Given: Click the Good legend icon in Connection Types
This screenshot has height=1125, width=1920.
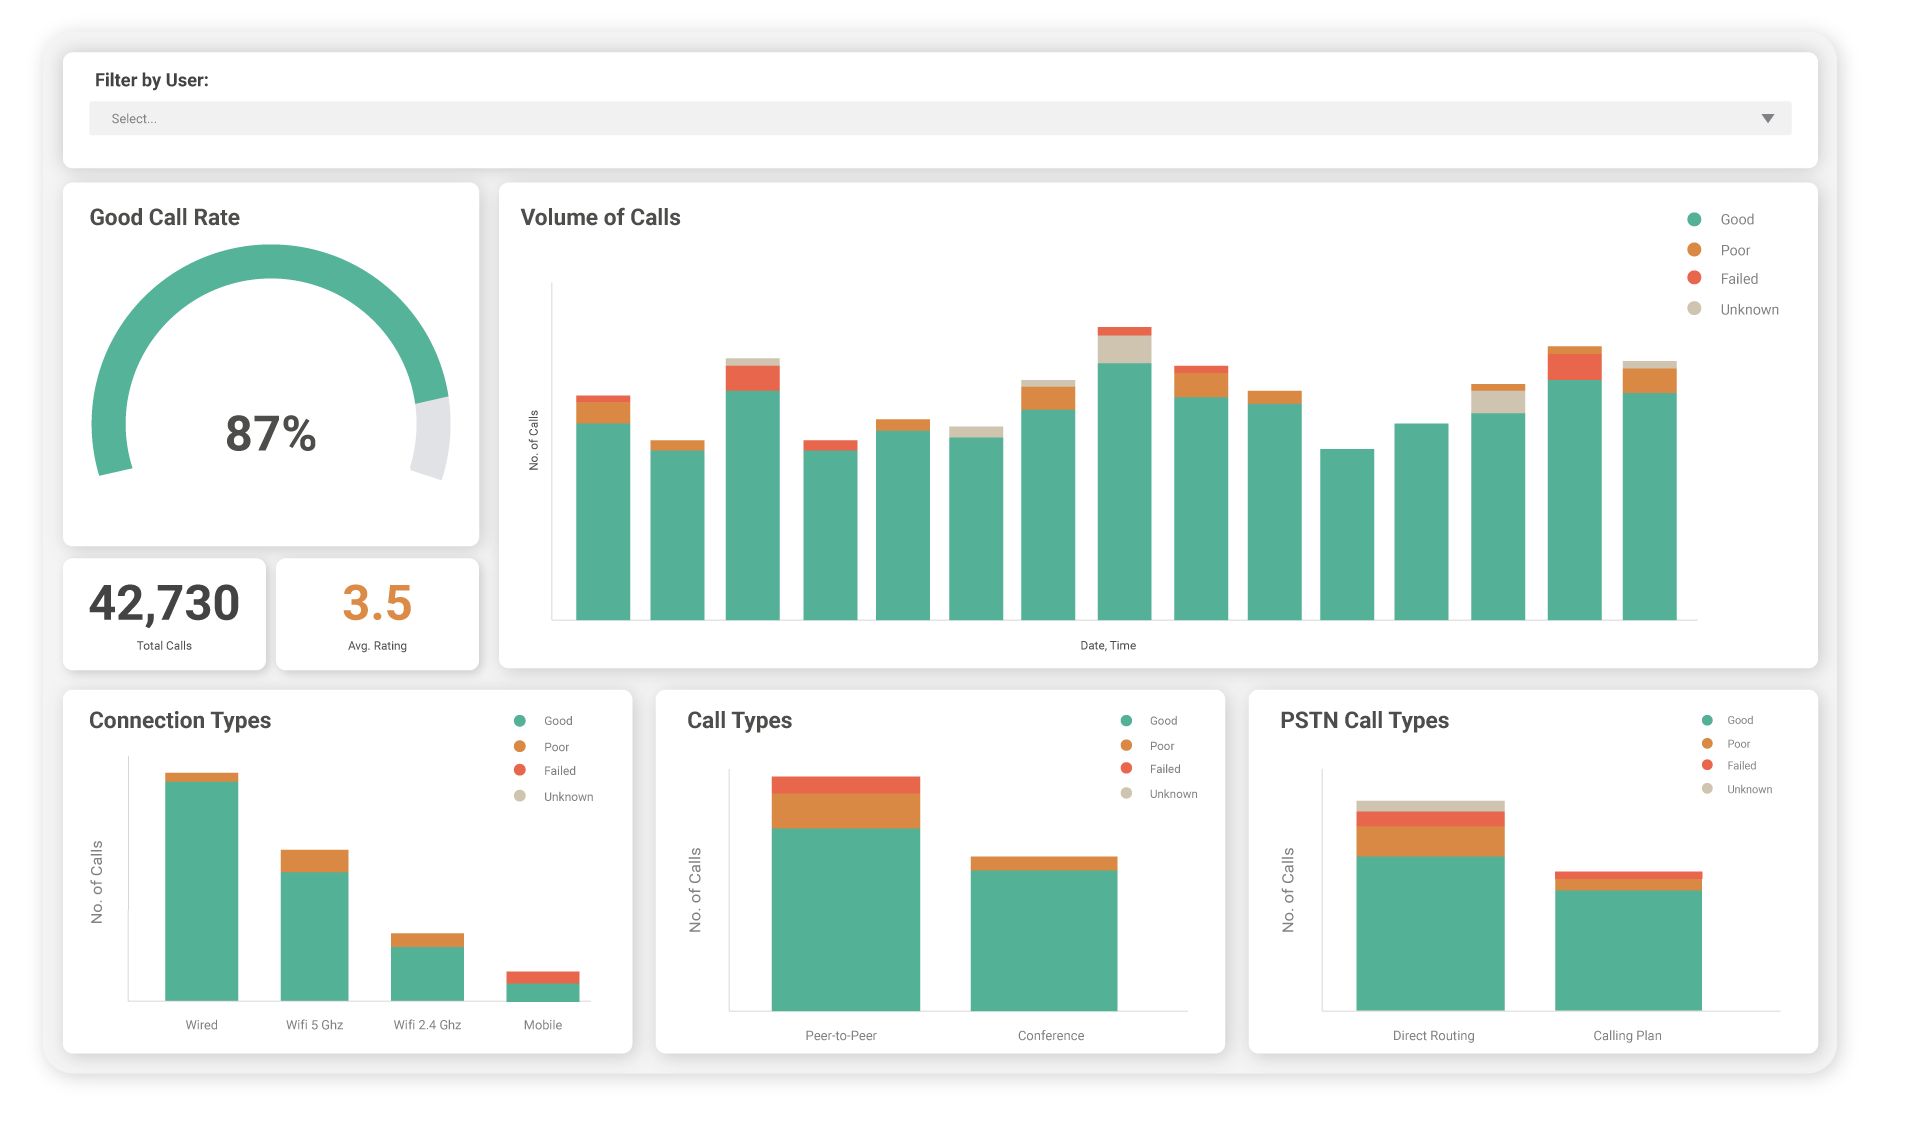Looking at the screenshot, I should 519,720.
